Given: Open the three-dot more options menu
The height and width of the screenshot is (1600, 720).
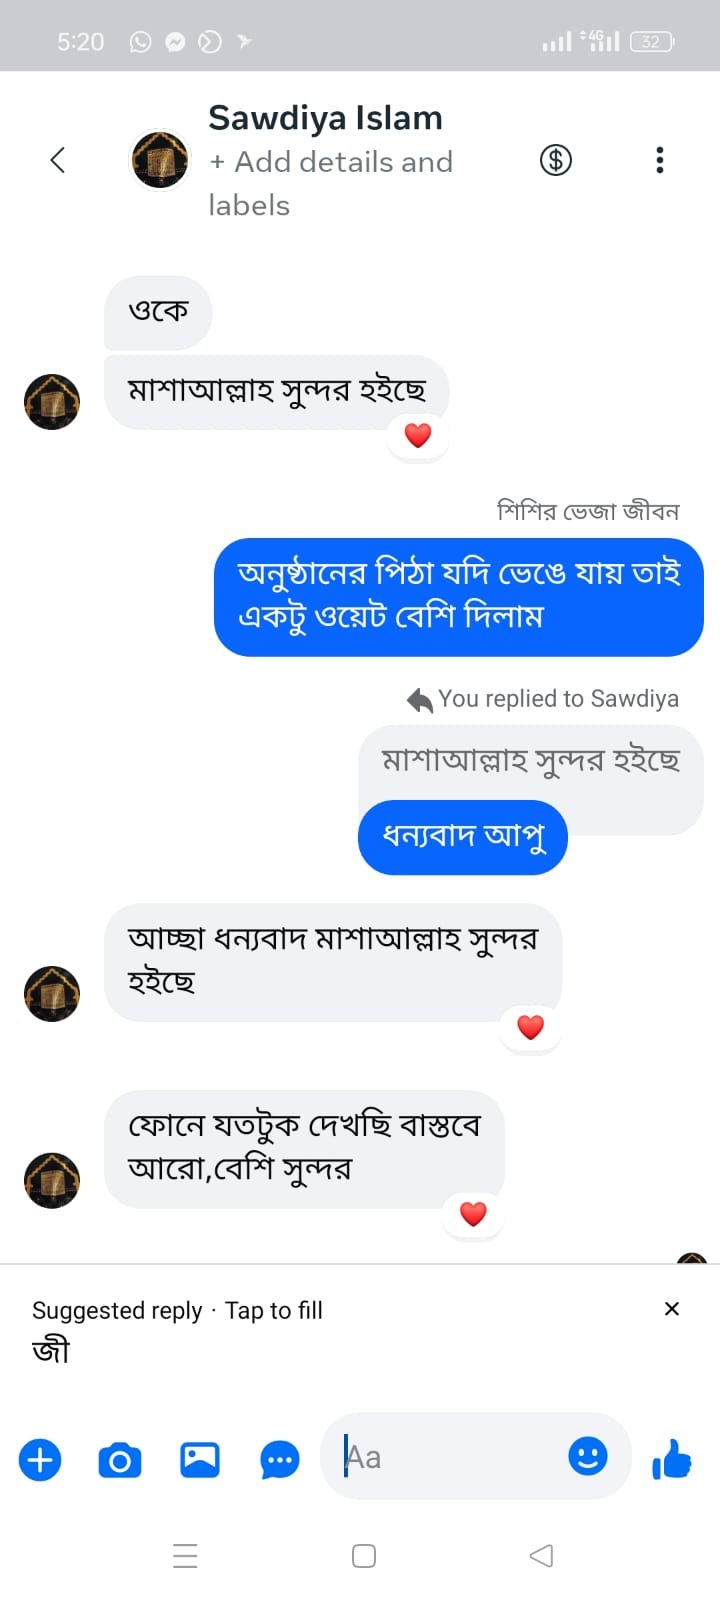Looking at the screenshot, I should [x=659, y=160].
